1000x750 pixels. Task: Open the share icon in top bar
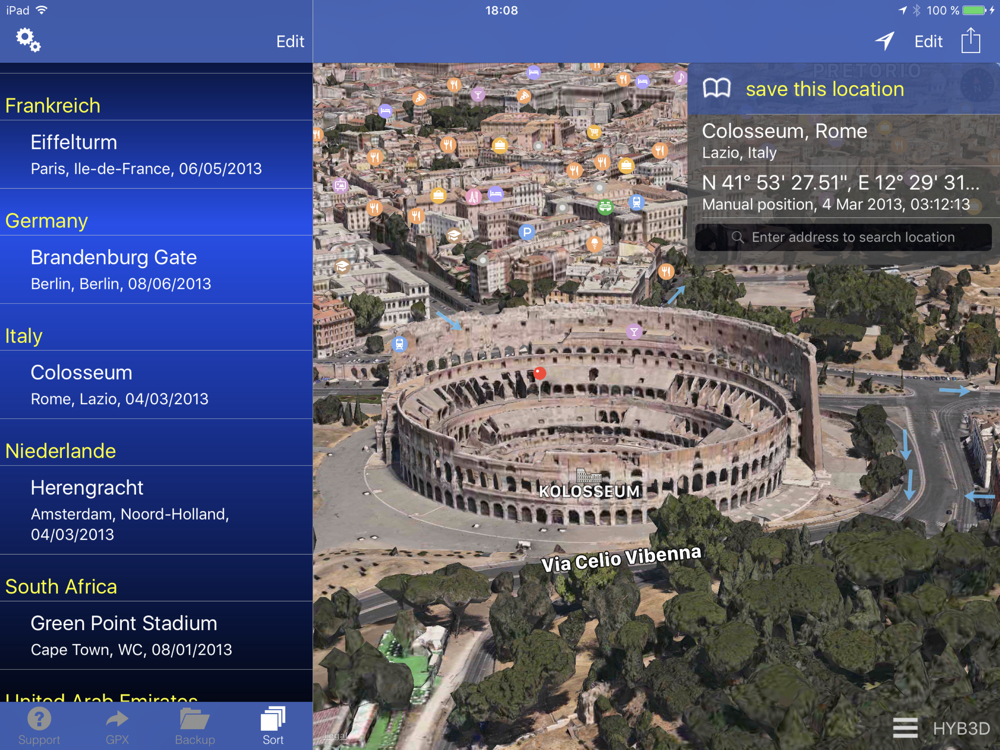pyautogui.click(x=971, y=40)
